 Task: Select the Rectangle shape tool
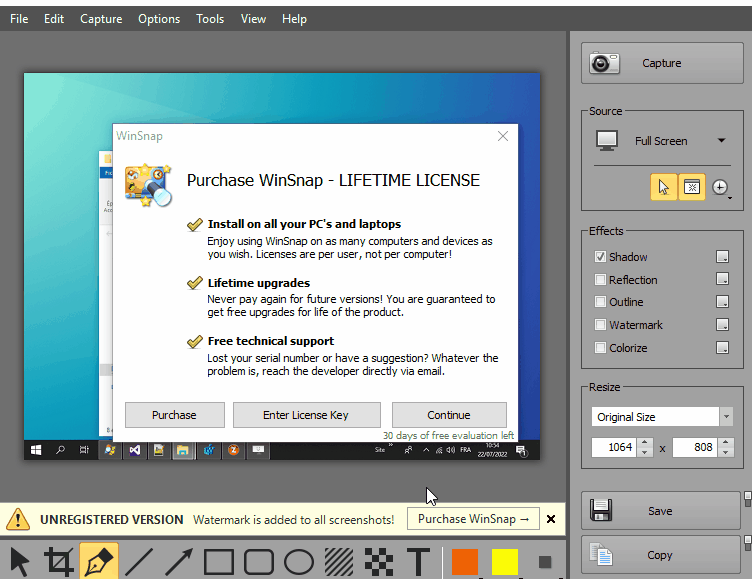tap(219, 561)
